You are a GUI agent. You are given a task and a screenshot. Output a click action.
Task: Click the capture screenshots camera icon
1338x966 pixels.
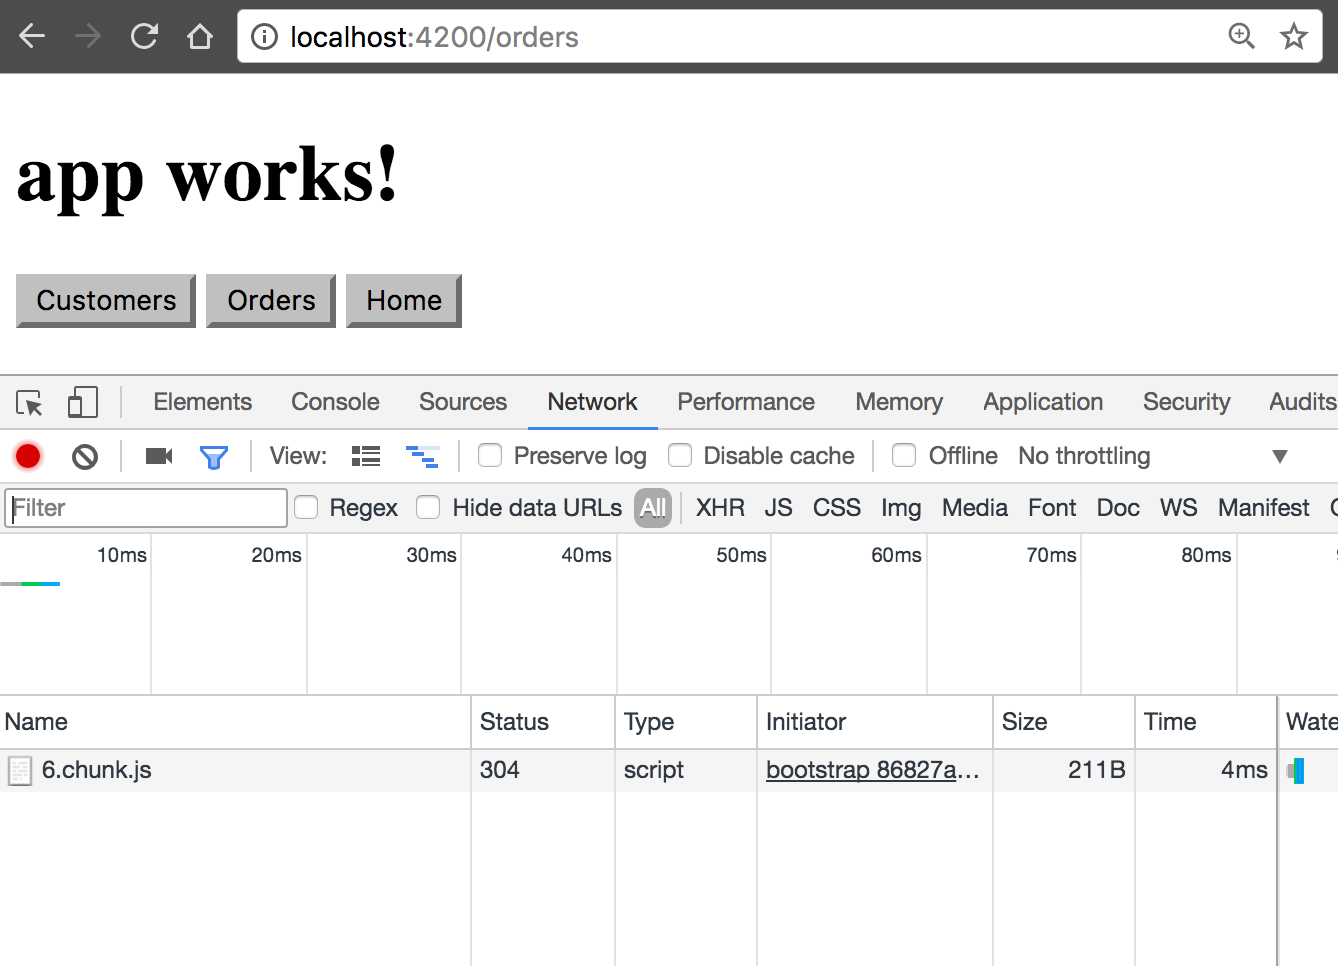[x=158, y=457]
